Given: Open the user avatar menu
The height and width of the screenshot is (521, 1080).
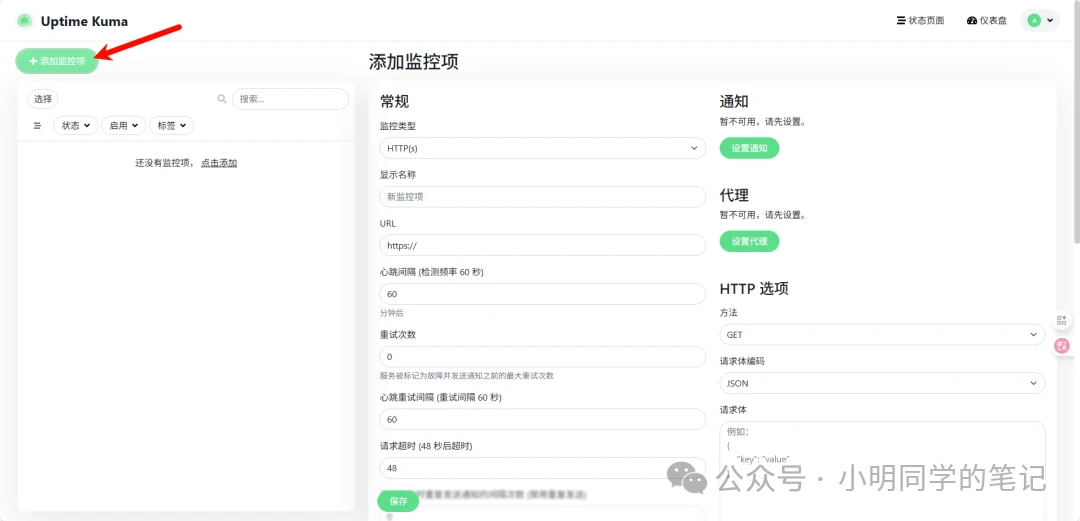Looking at the screenshot, I should [x=1040, y=21].
